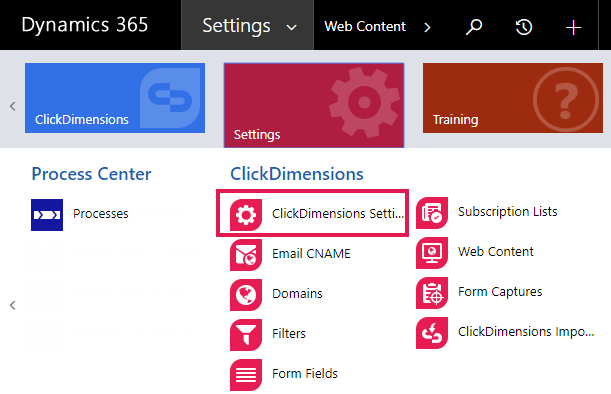611x394 pixels.
Task: Open ClickDimensions Impo... link
Action: [x=526, y=332]
